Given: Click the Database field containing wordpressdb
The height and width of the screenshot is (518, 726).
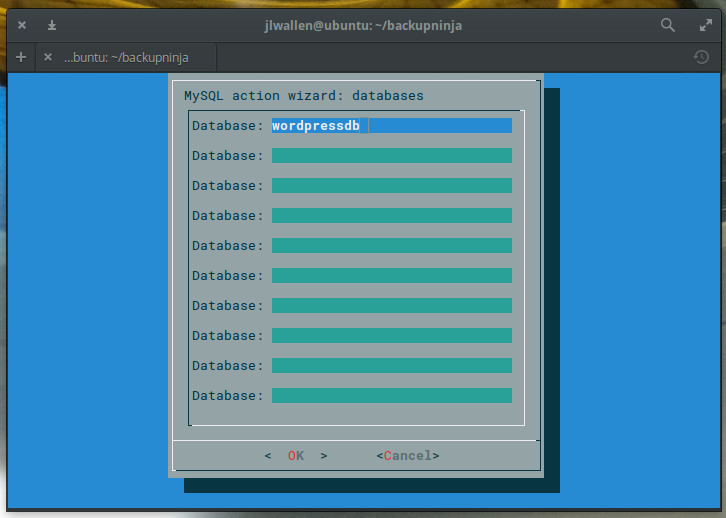Looking at the screenshot, I should point(391,126).
